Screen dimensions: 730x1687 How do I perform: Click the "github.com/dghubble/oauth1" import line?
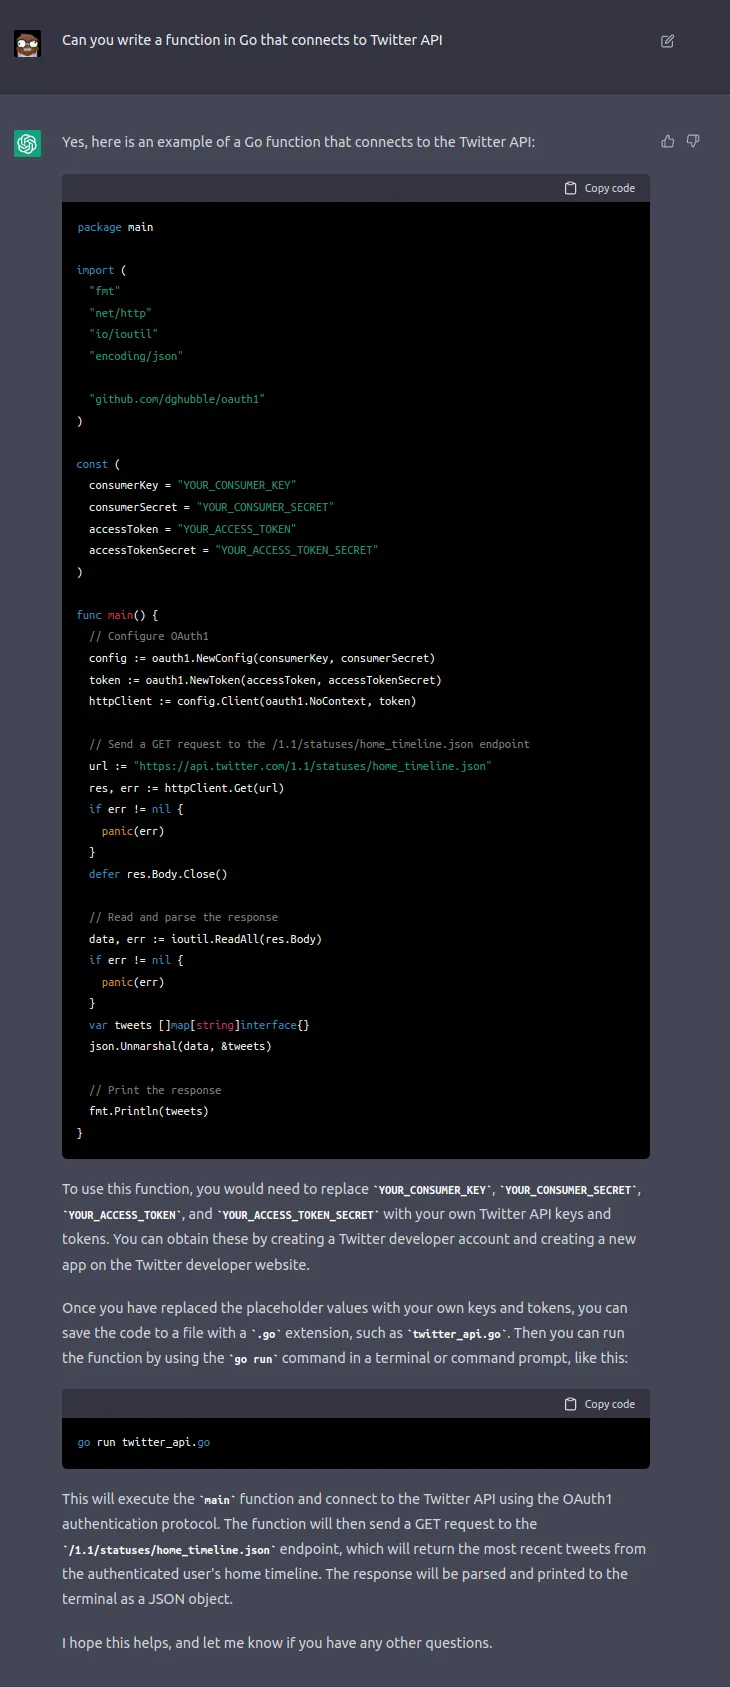pyautogui.click(x=177, y=399)
